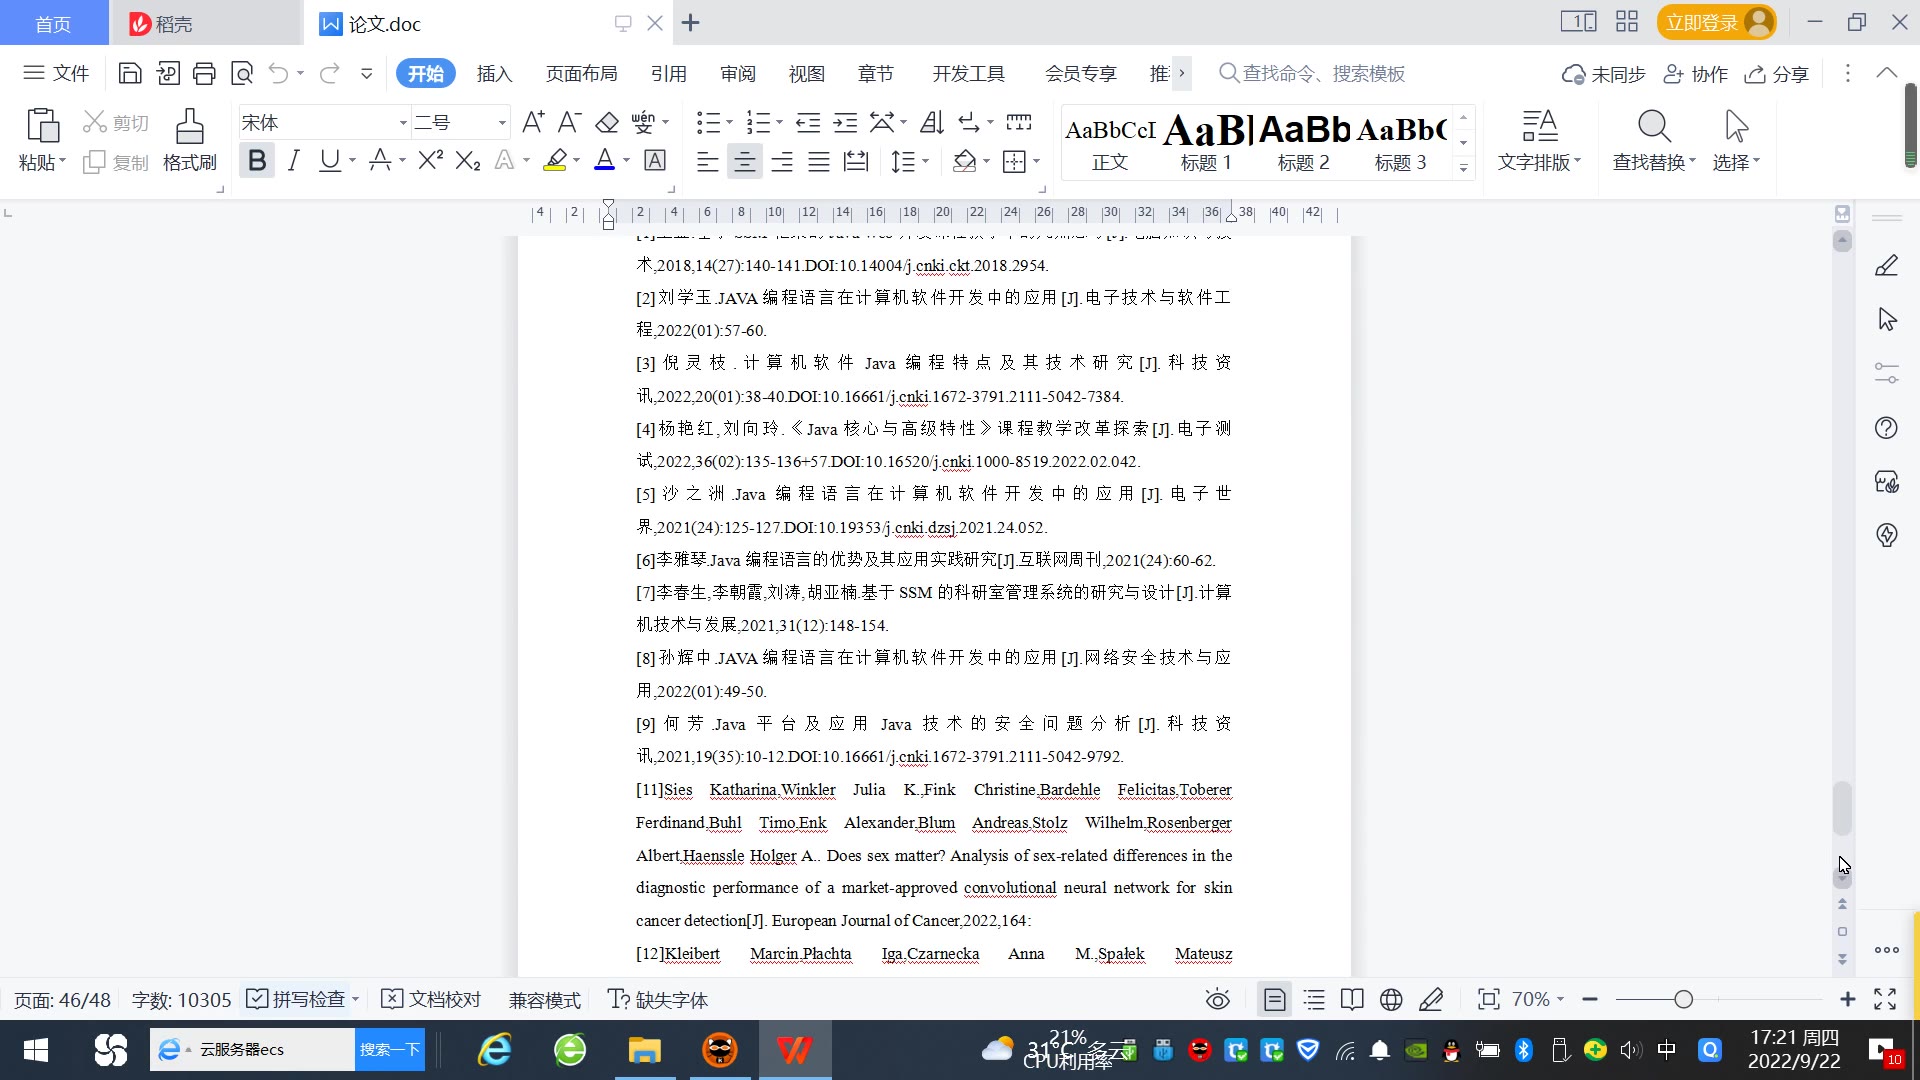Click the 搜索一下 taskbar search button
Image resolution: width=1920 pixels, height=1080 pixels.
coord(389,1049)
